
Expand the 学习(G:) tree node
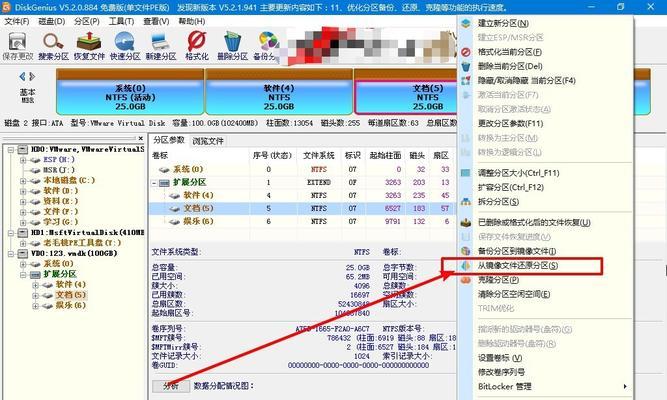23,222
